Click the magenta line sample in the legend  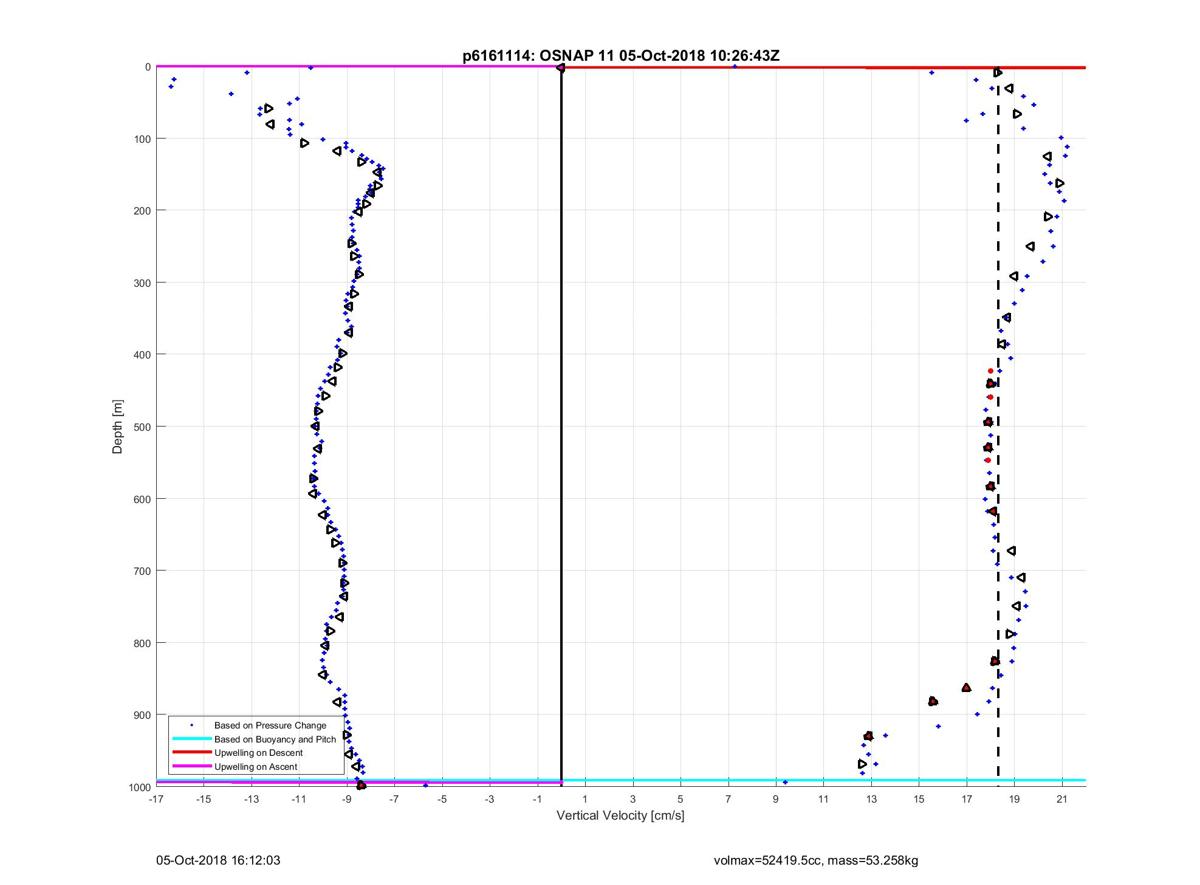coord(191,767)
